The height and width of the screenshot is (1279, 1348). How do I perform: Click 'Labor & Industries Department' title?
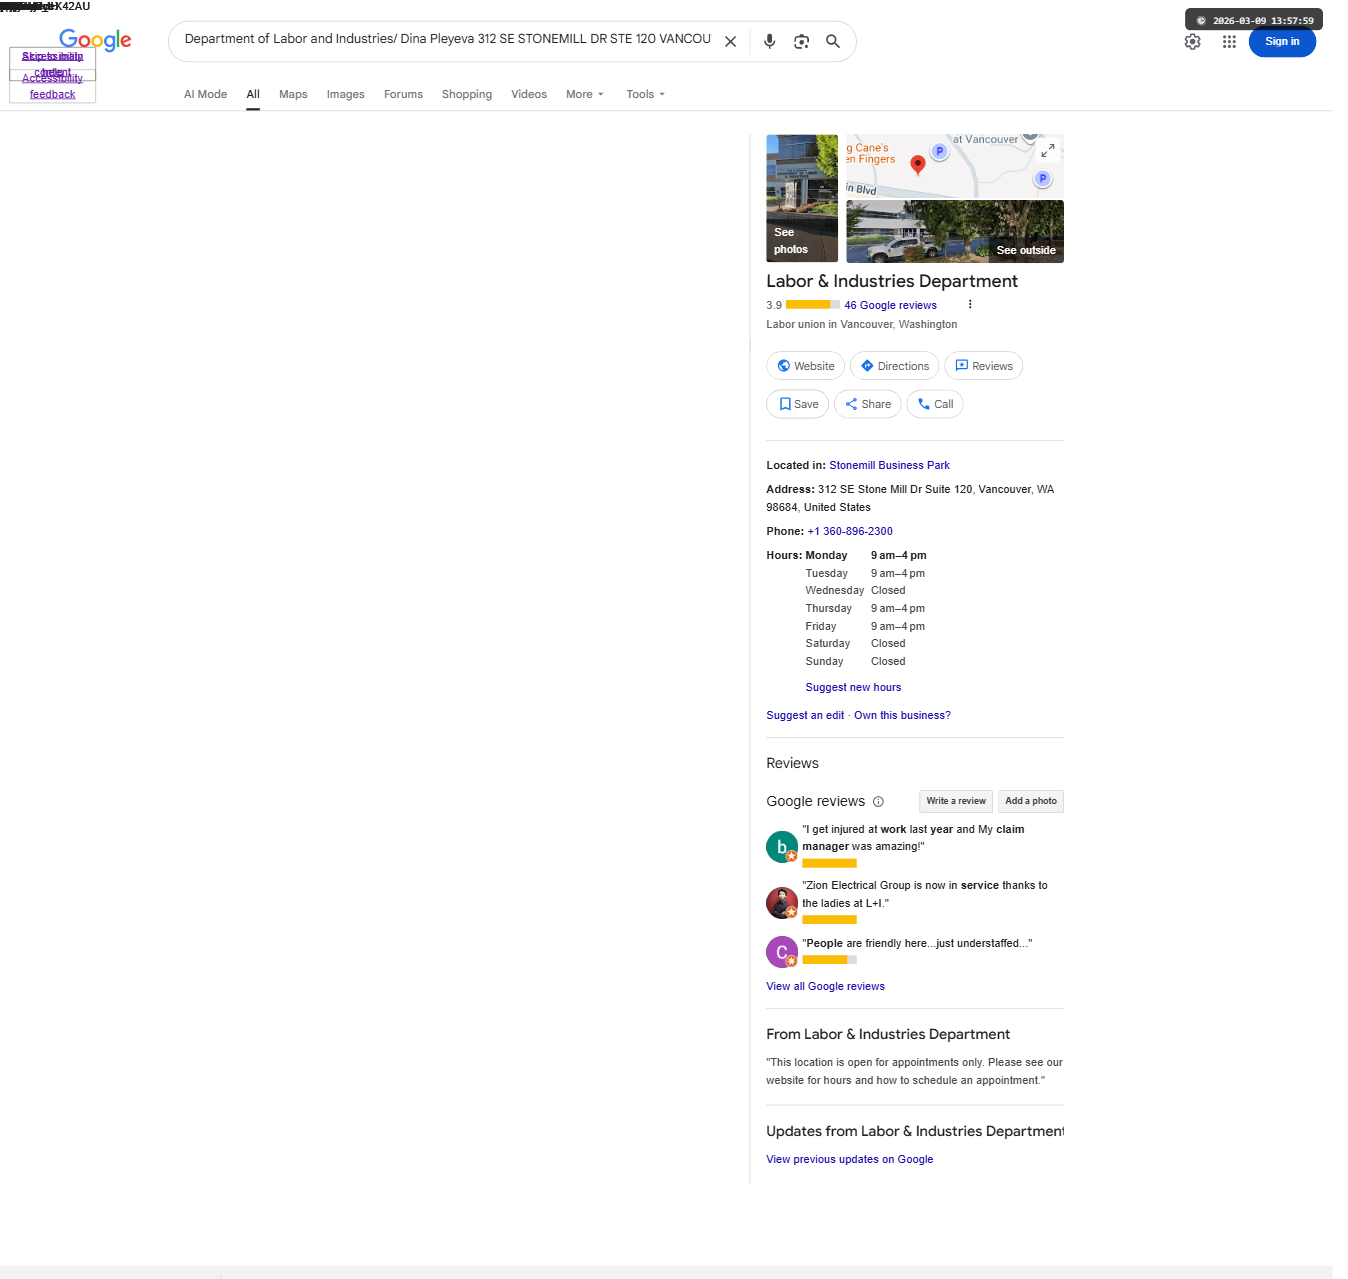(x=892, y=282)
